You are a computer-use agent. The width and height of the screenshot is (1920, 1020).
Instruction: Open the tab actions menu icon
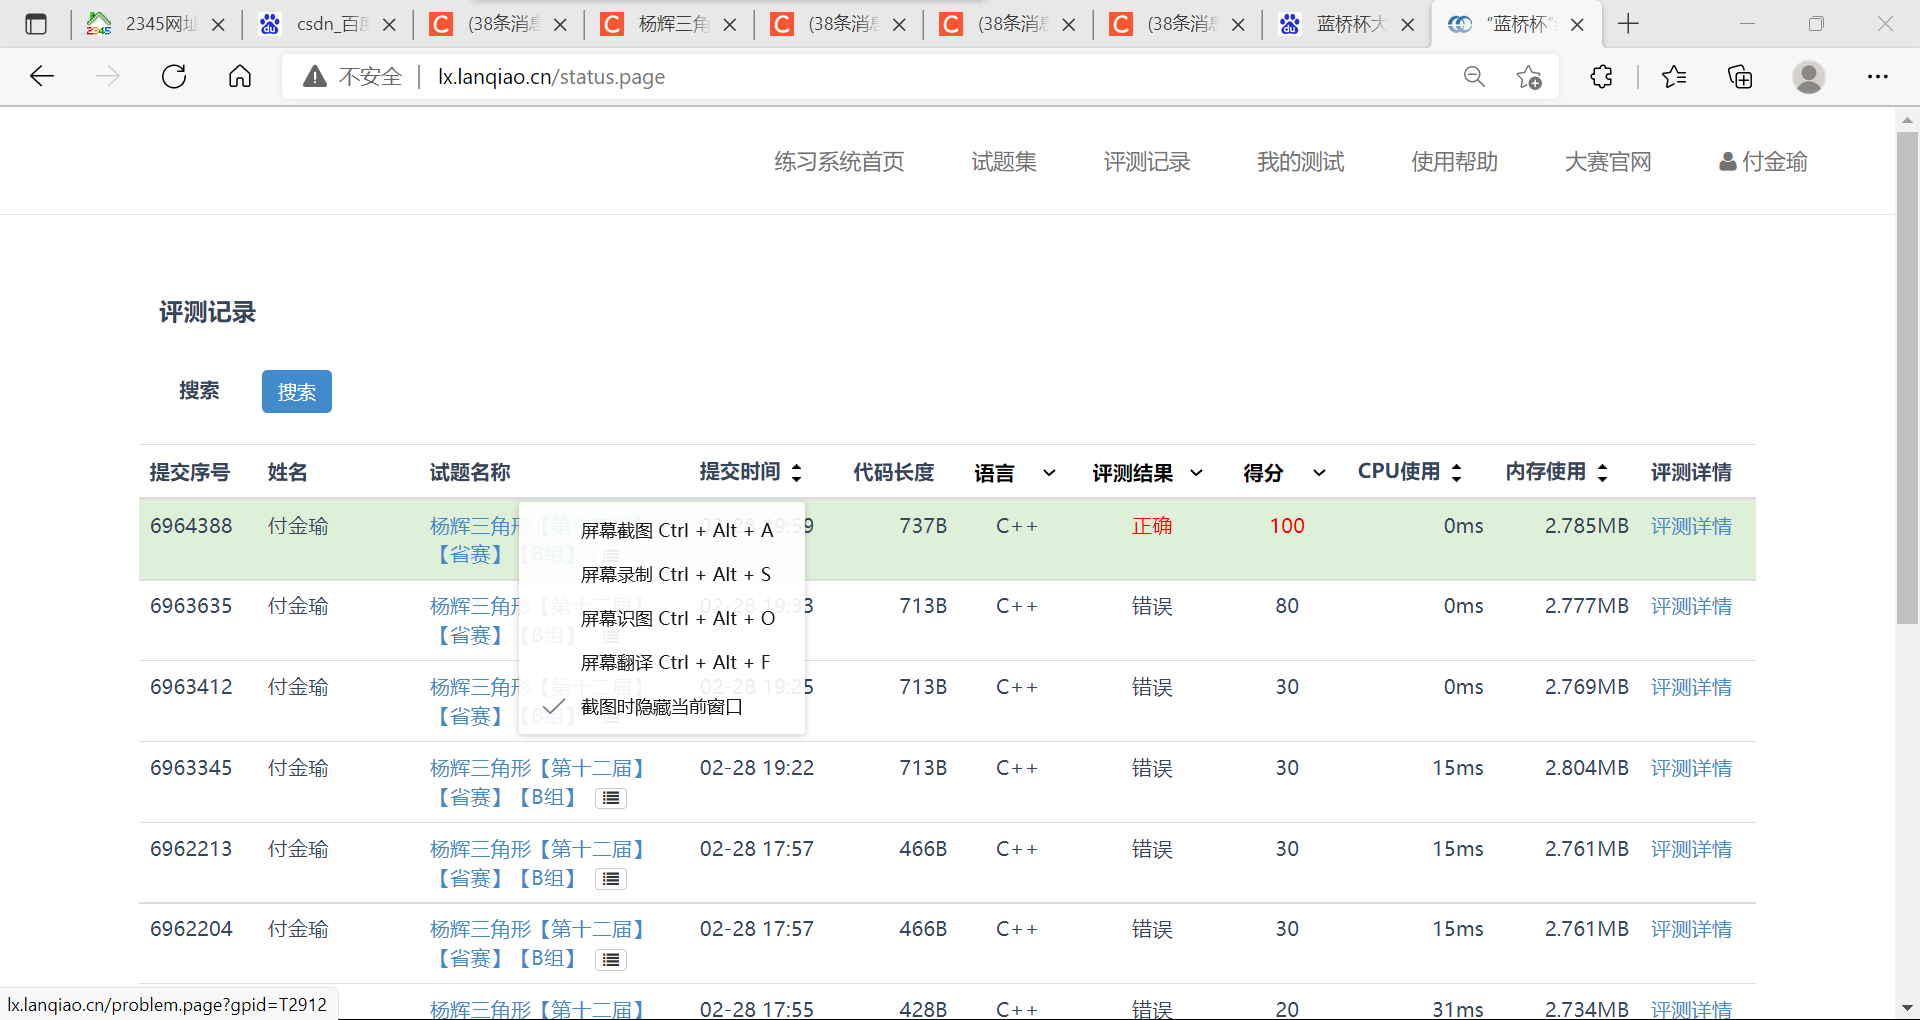click(x=36, y=24)
